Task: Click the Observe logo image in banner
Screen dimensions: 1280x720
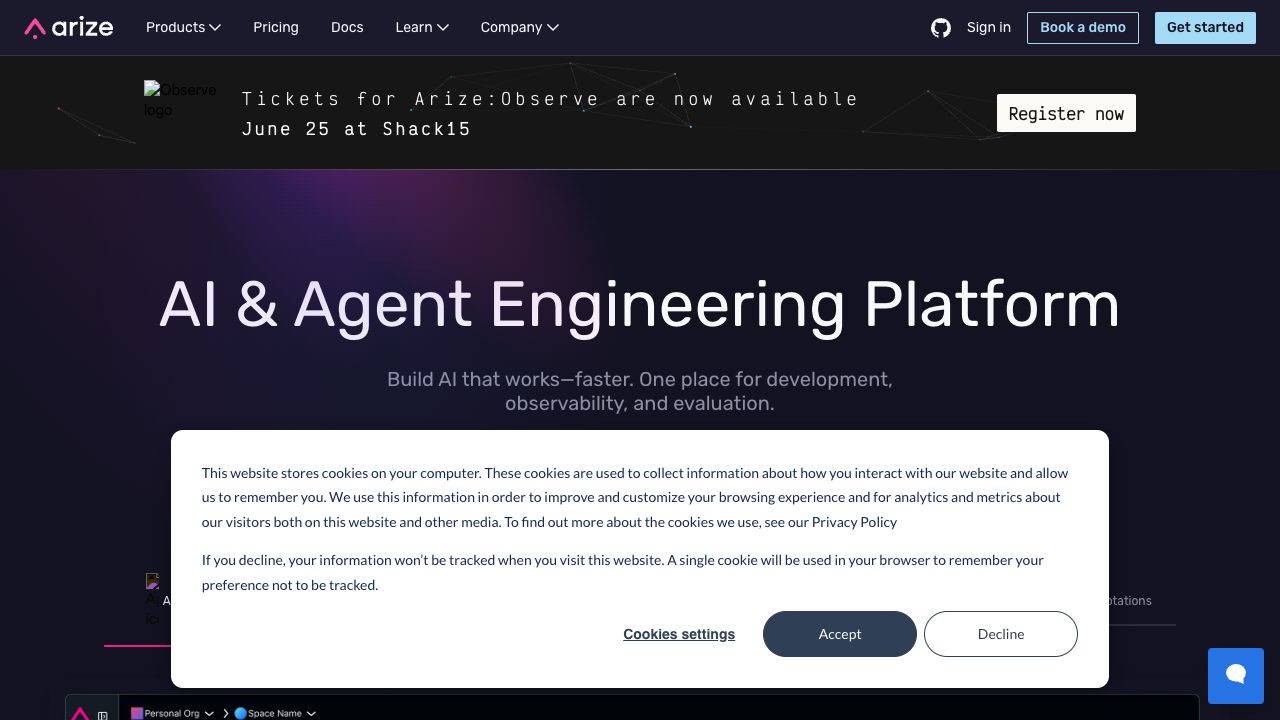Action: [180, 100]
